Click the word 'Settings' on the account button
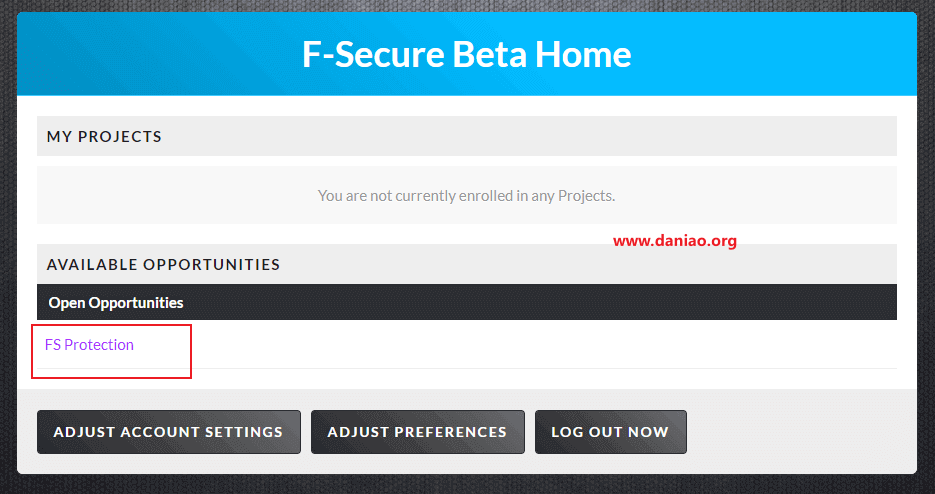Image resolution: width=935 pixels, height=494 pixels. click(x=244, y=432)
